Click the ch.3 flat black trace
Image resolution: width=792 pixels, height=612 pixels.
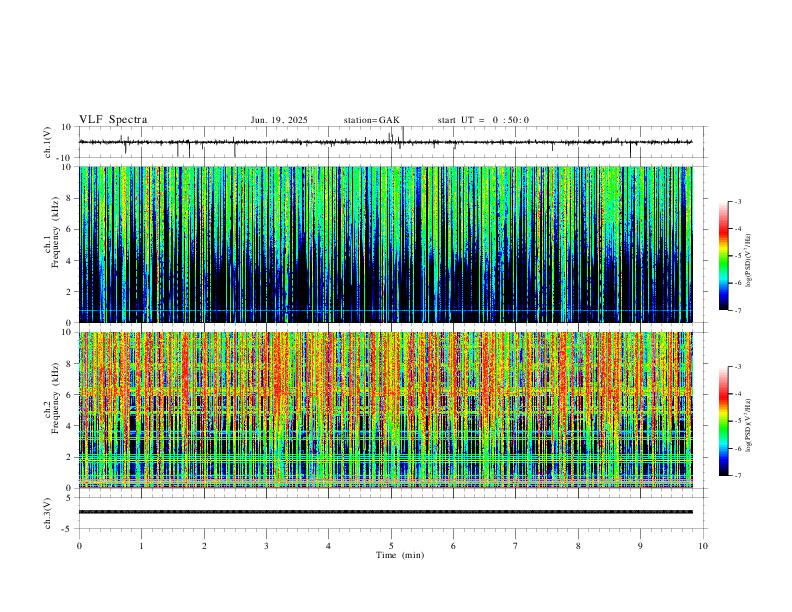[x=386, y=512]
